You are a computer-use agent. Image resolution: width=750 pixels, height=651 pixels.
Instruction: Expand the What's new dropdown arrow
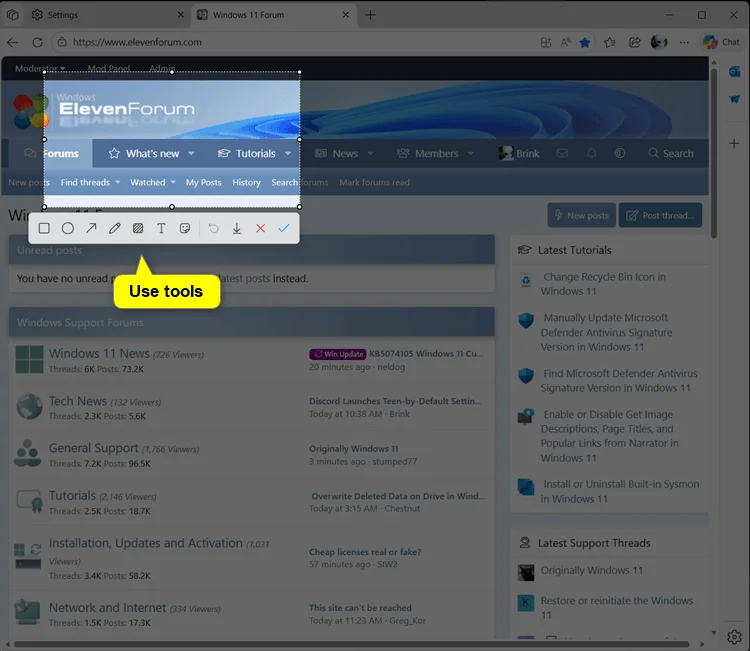coord(191,154)
